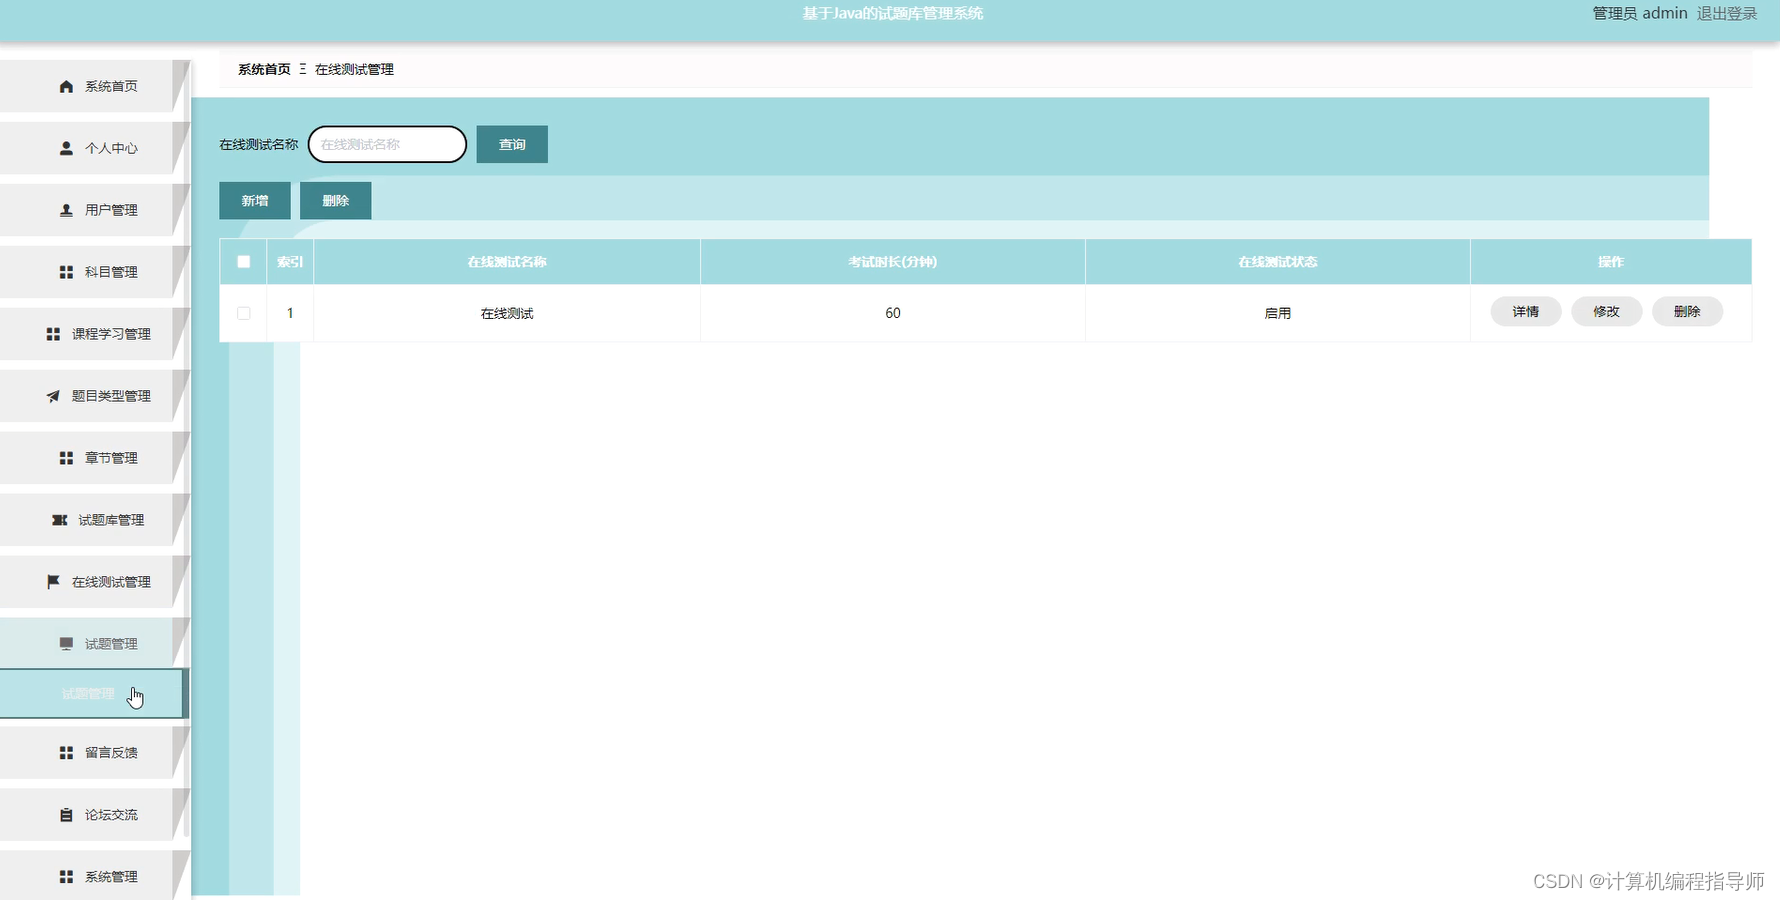Open the 系统管理 sidebar menu

95,876
